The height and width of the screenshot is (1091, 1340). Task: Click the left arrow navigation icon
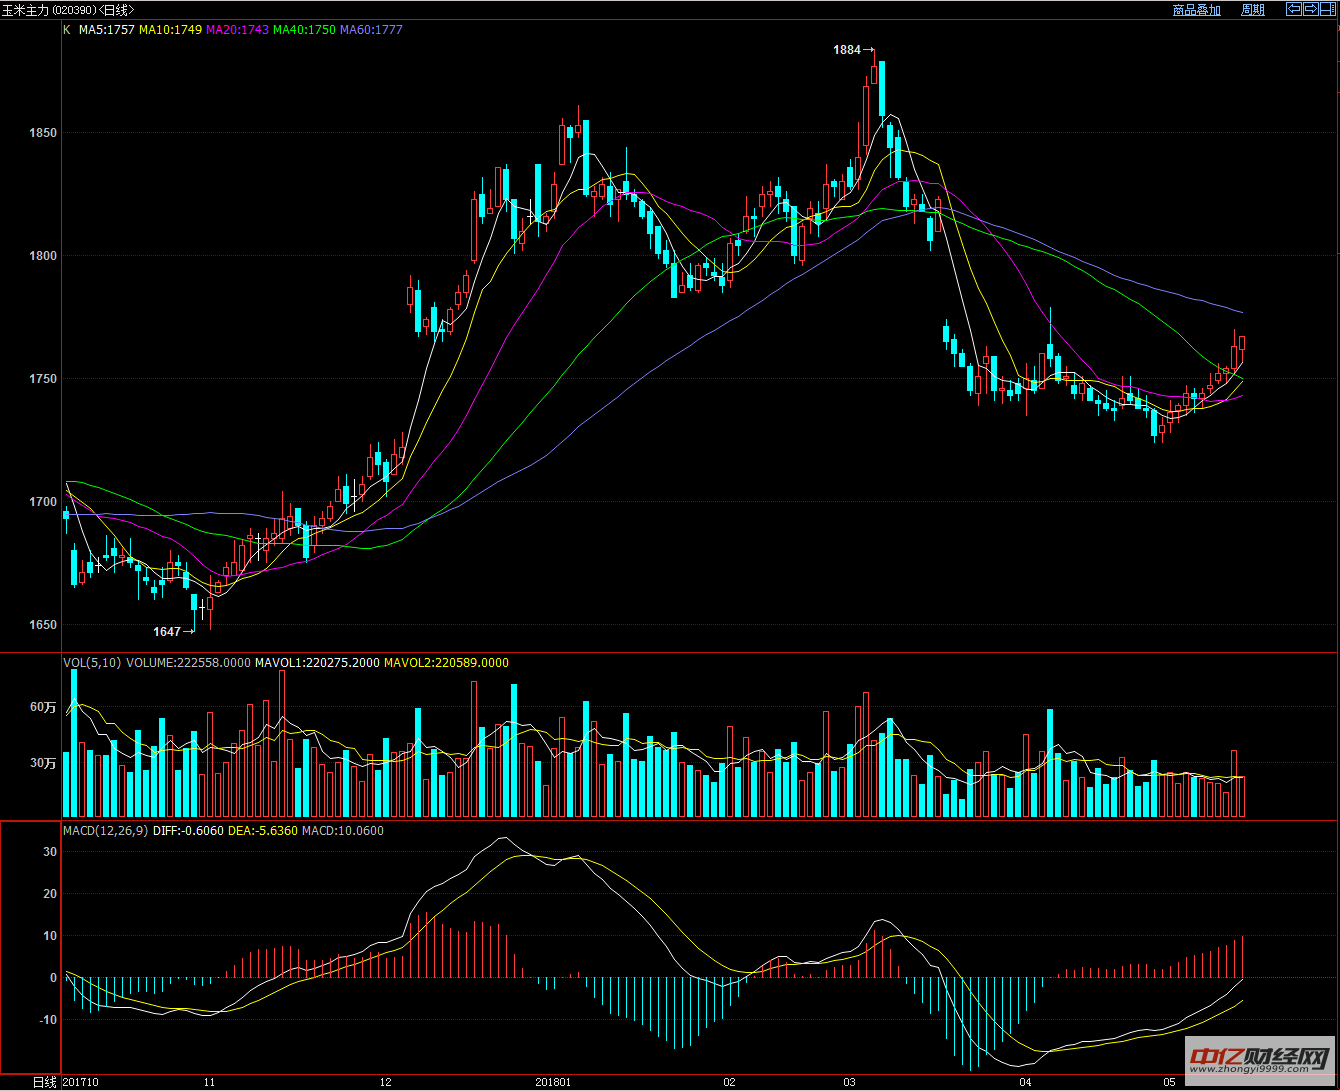pyautogui.click(x=1293, y=9)
